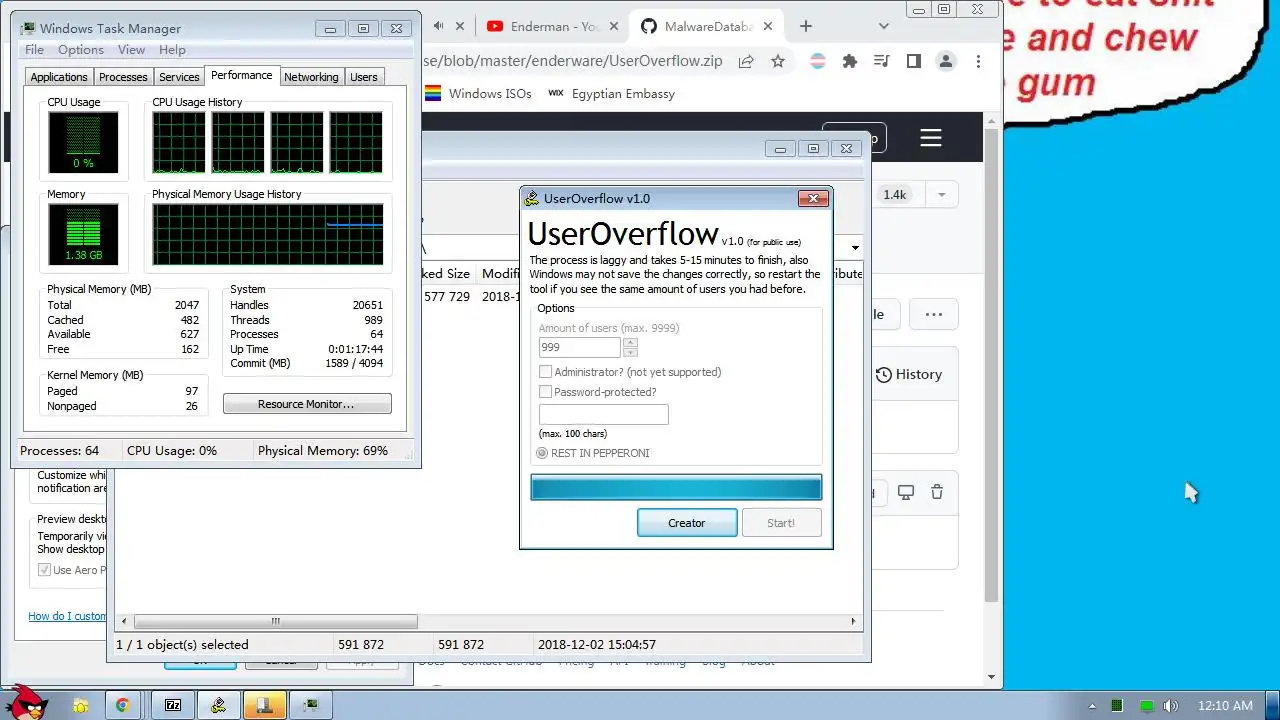Screen dimensions: 1280x720
Task: Open the 7-Zip taskbar icon
Action: point(172,705)
